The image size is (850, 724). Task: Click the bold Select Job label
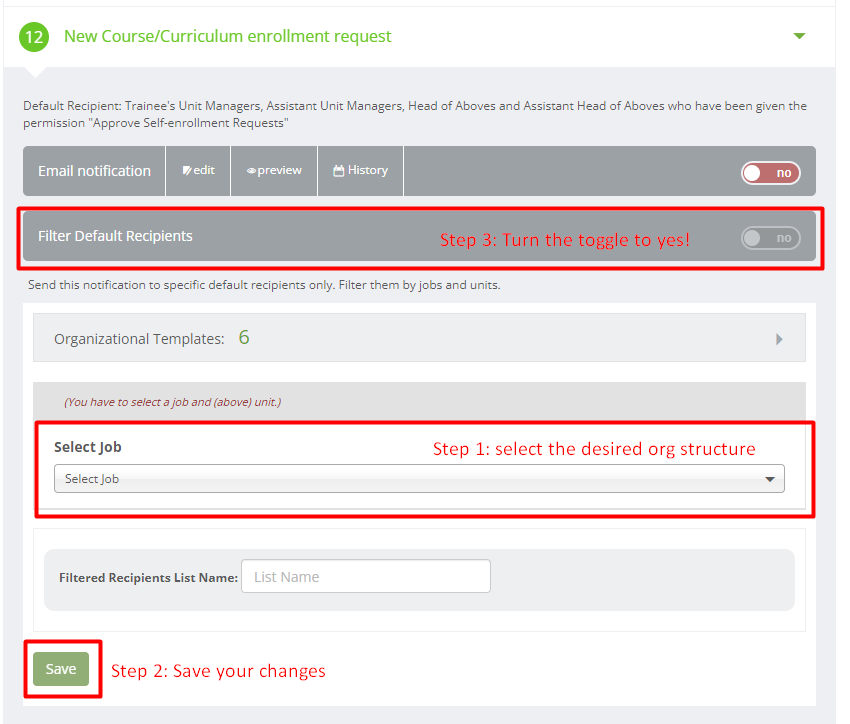click(x=88, y=447)
